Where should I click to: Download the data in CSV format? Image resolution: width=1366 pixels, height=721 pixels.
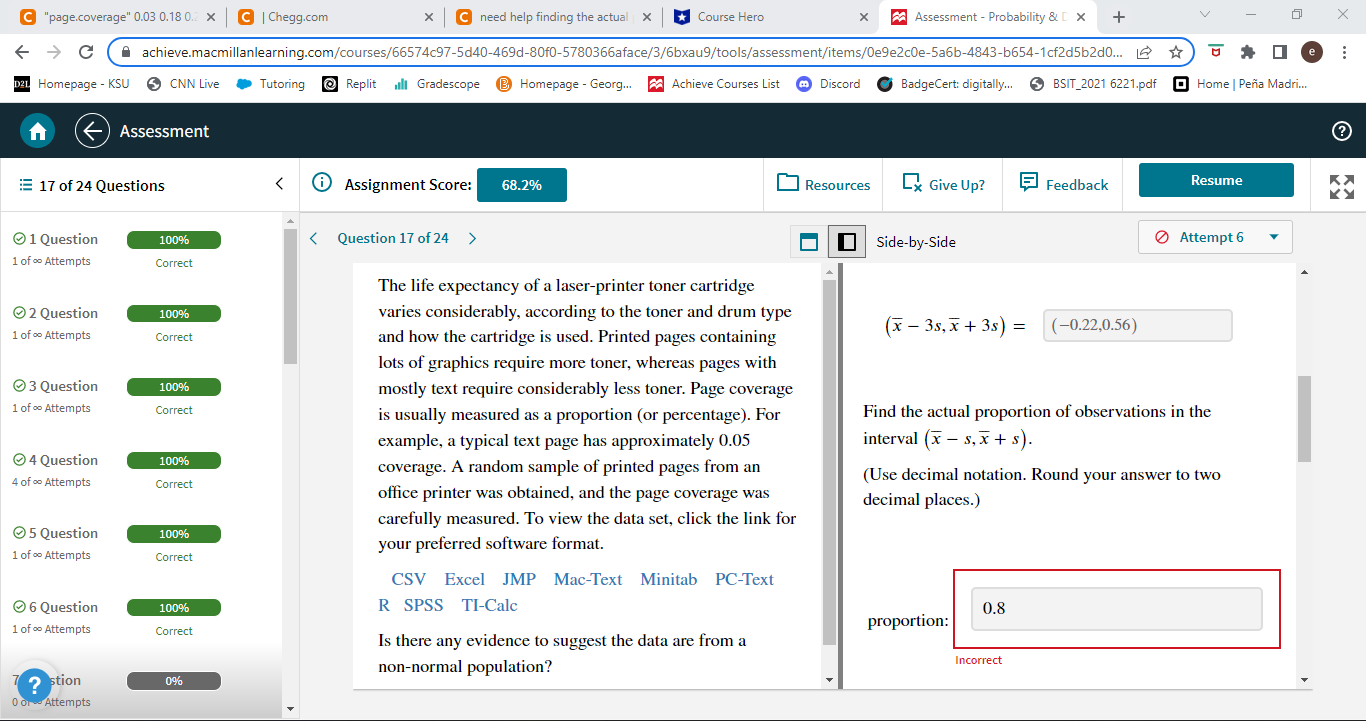(408, 579)
